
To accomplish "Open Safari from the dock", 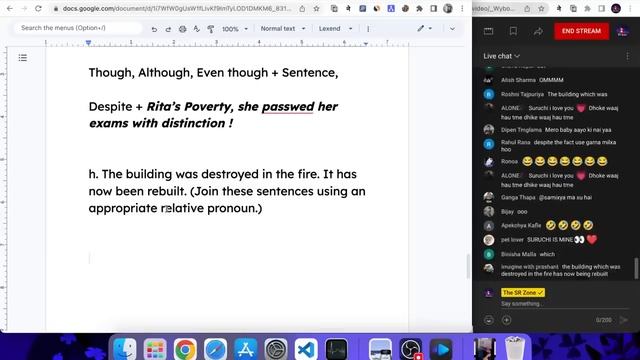I will tap(216, 349).
